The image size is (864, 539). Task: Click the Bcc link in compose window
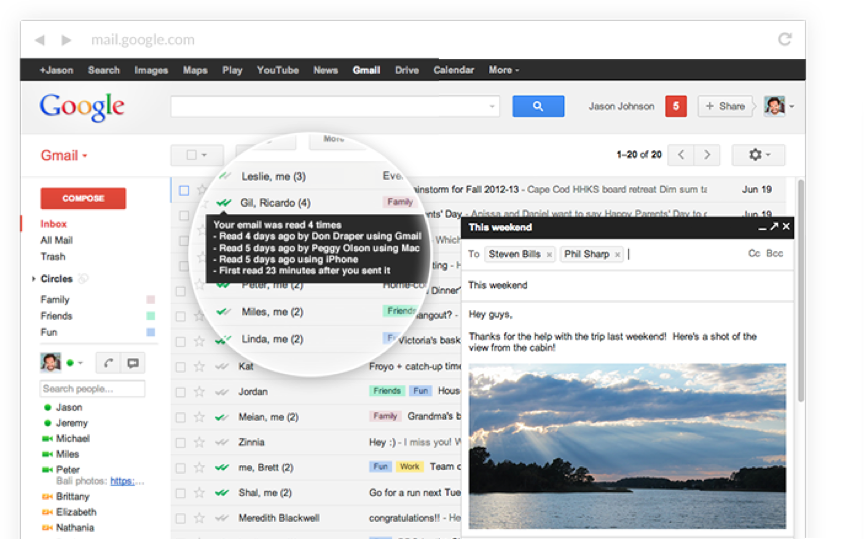[775, 254]
